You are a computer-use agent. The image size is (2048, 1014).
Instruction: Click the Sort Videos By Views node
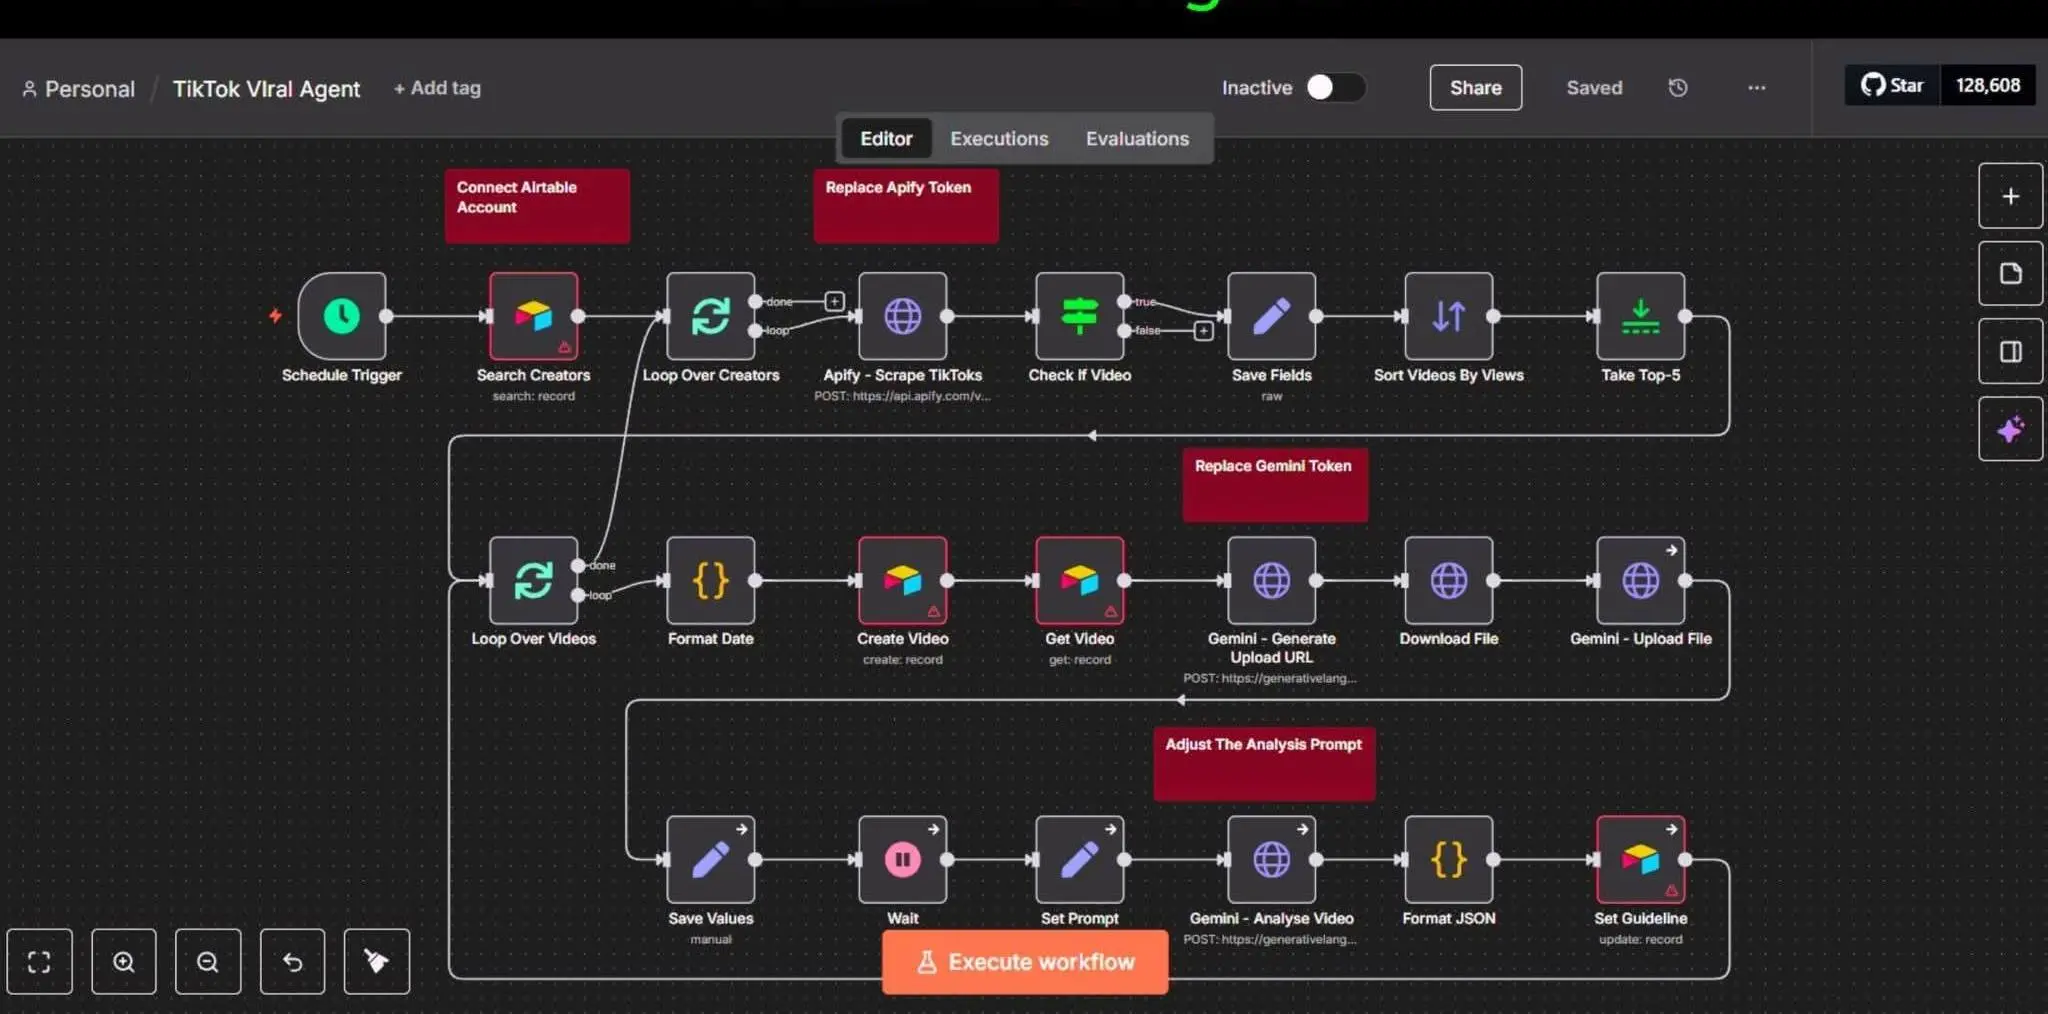click(1448, 316)
